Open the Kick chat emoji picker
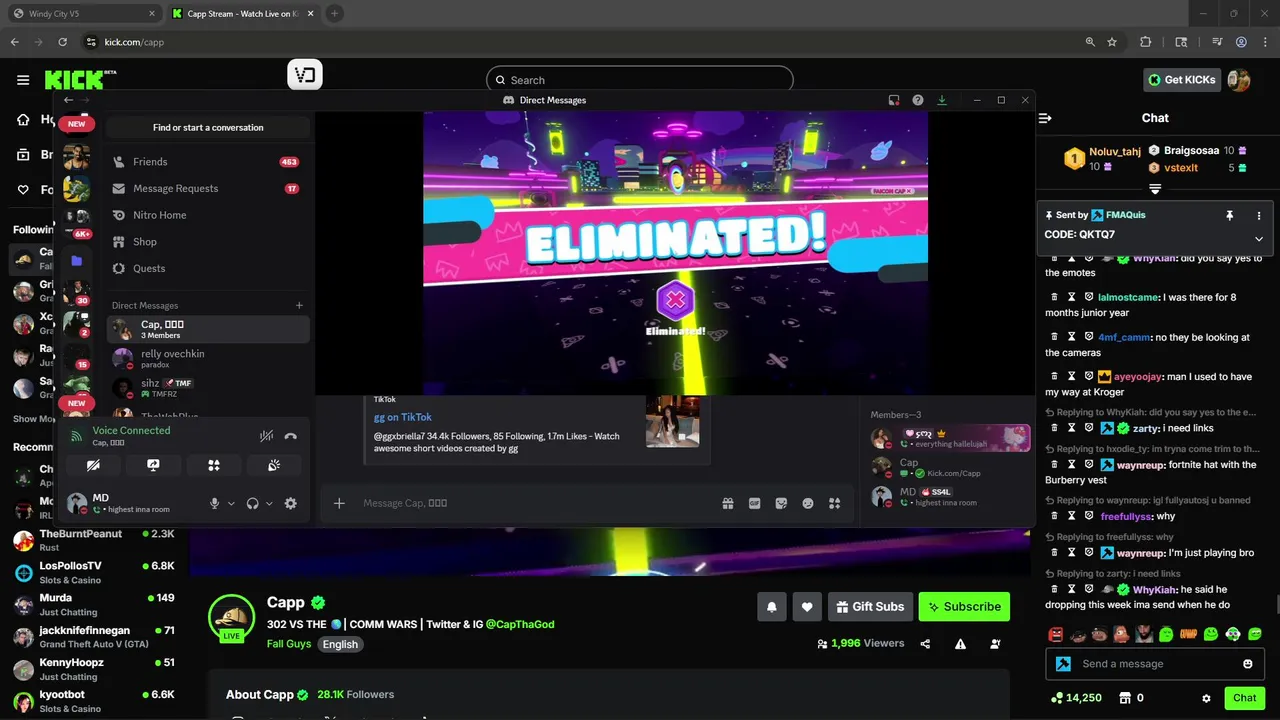This screenshot has width=1280, height=720. 1247,663
